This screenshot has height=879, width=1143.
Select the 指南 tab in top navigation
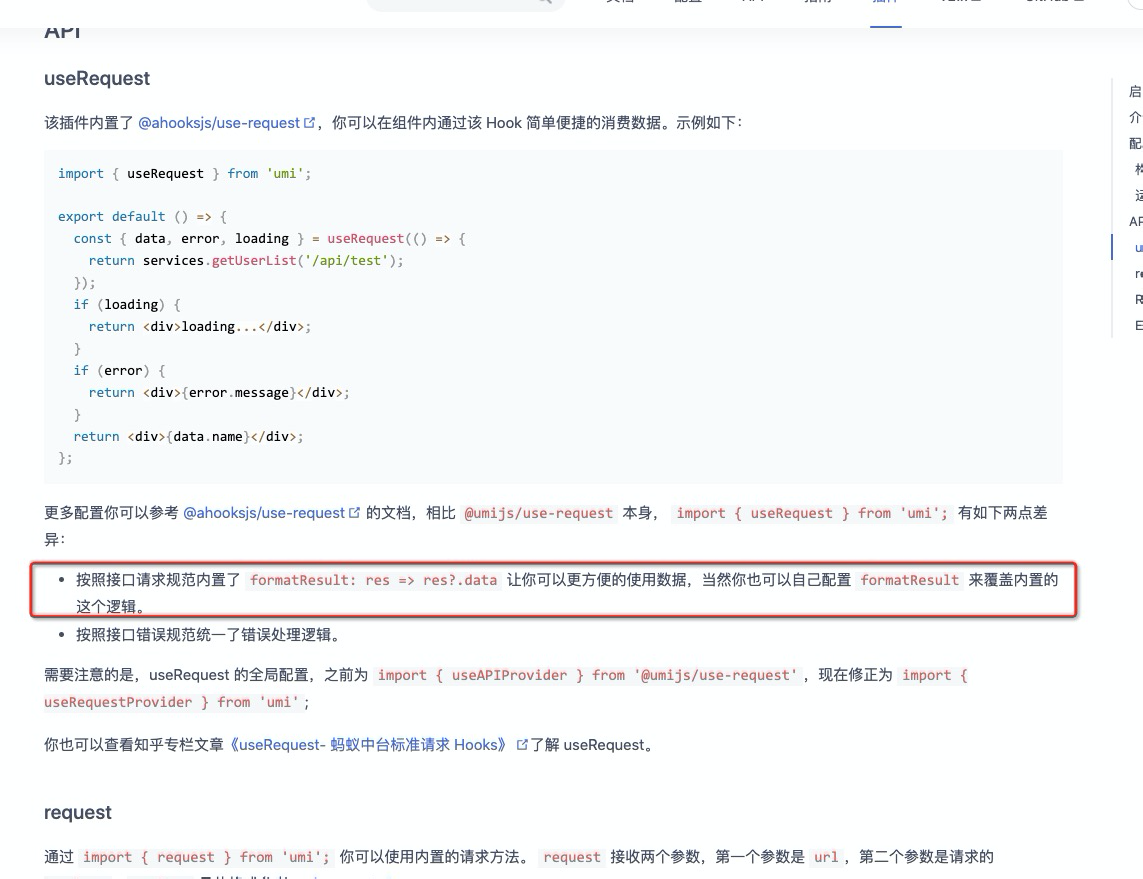coord(818,2)
